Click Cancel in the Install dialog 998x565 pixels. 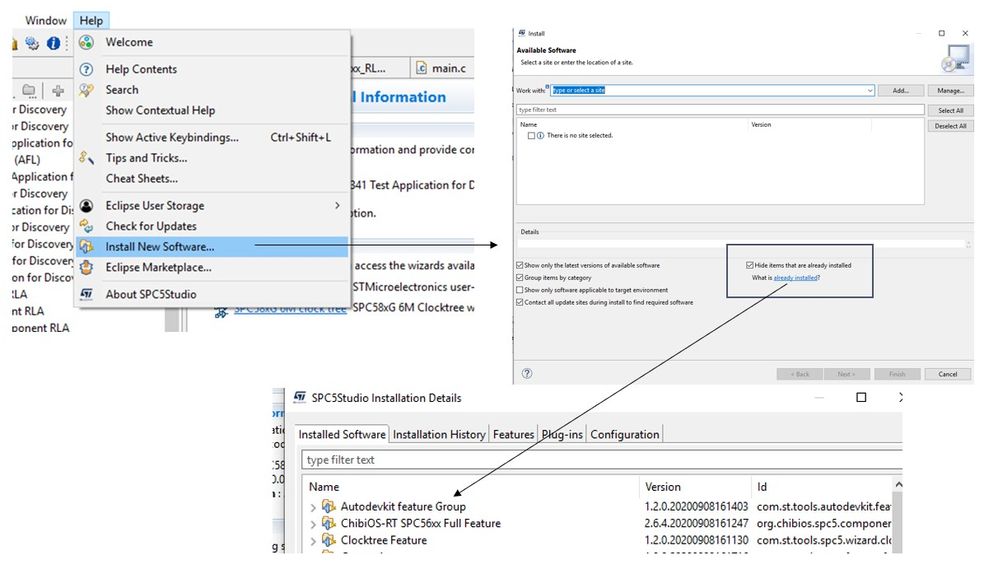(x=947, y=374)
